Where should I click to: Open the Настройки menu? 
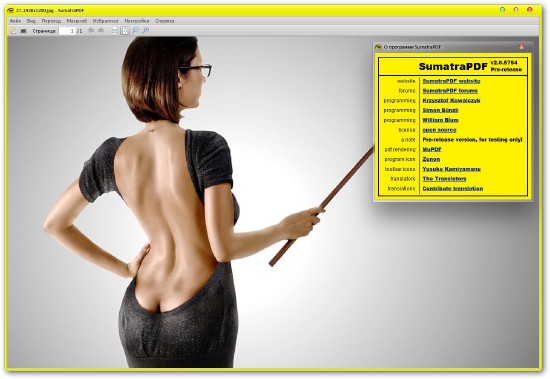pyautogui.click(x=137, y=21)
